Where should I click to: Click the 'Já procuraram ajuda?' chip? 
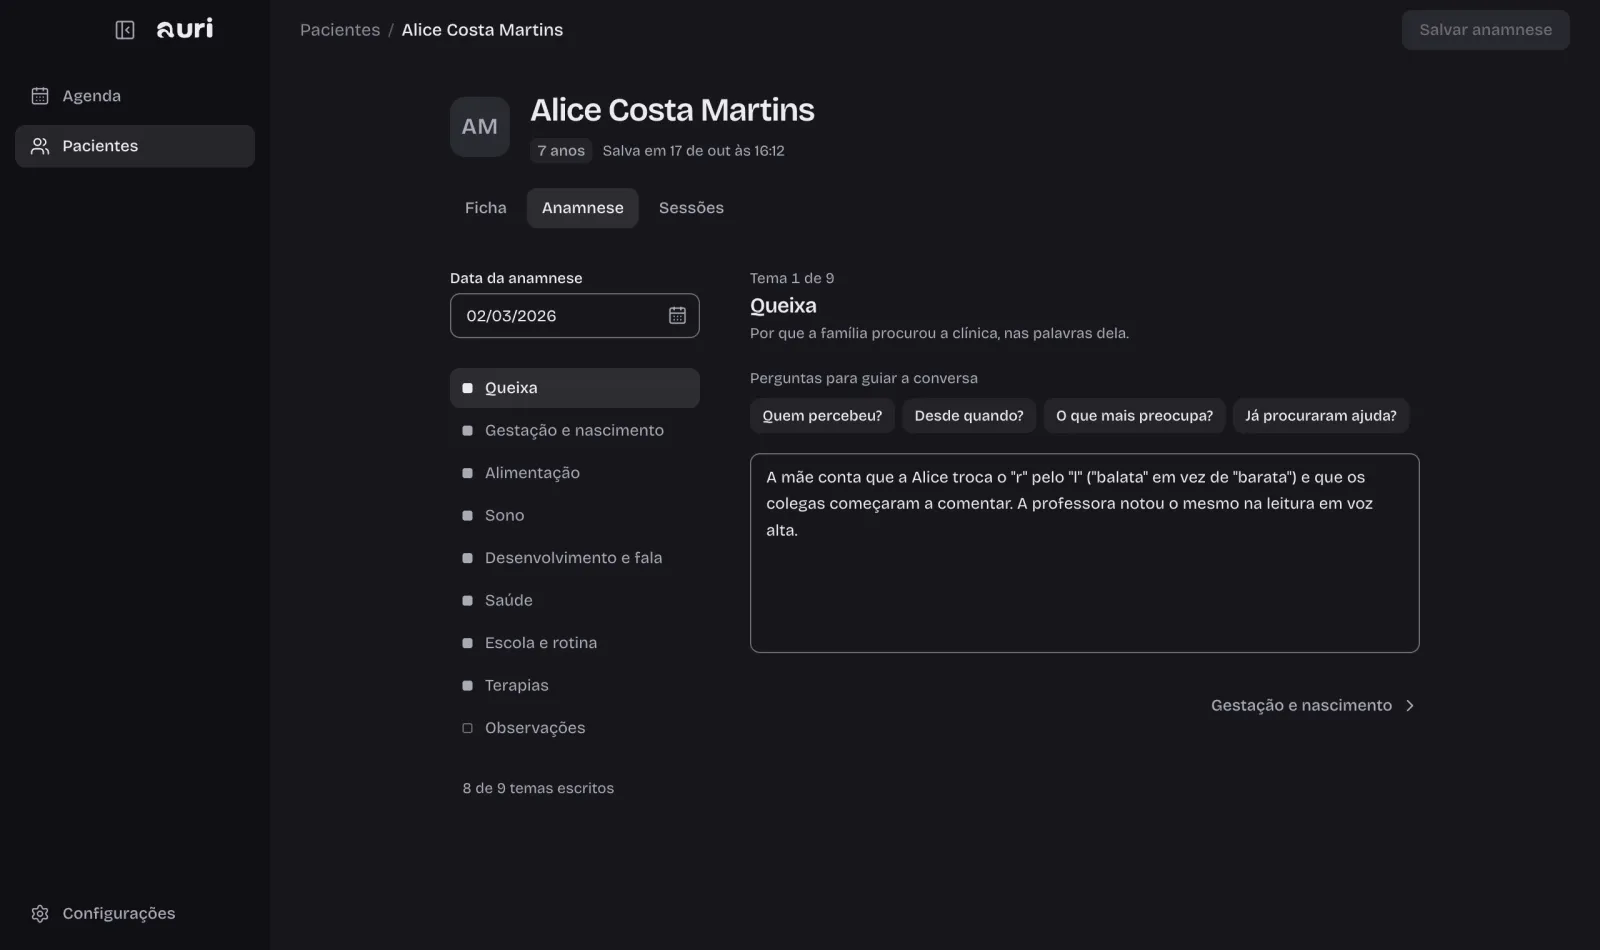[x=1320, y=416]
